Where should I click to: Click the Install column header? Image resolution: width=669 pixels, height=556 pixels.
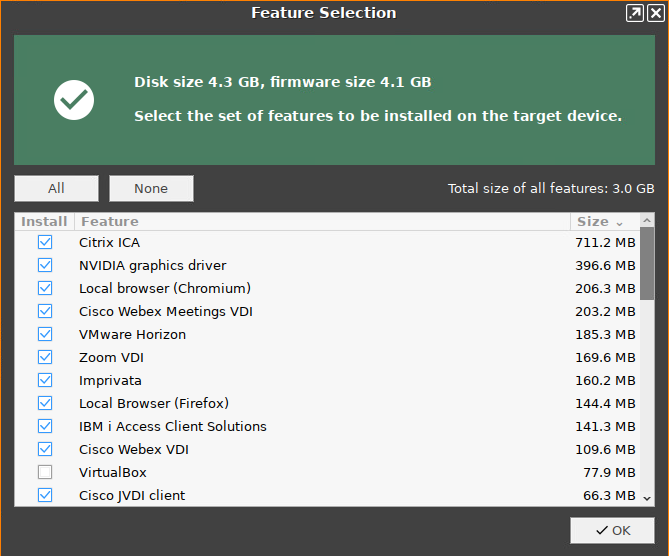click(44, 221)
